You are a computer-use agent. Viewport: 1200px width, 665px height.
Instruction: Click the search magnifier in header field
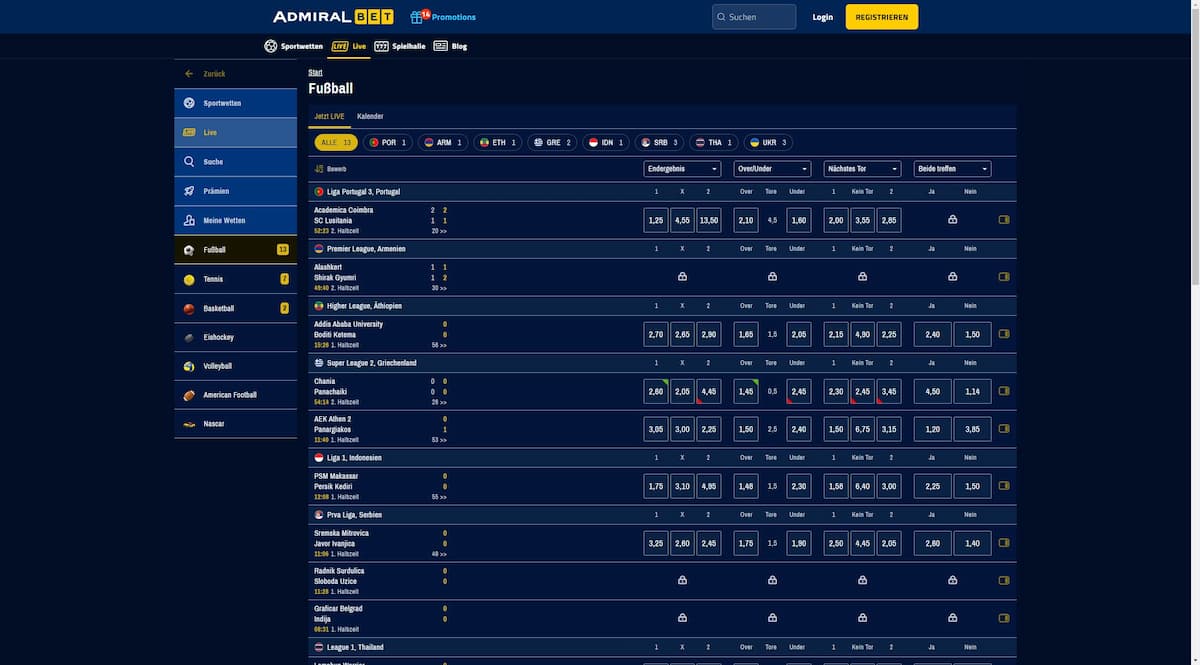click(x=721, y=17)
